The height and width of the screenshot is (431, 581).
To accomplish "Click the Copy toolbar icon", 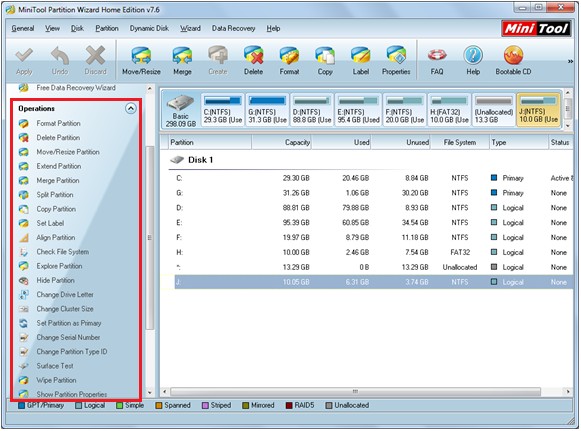I will pos(325,56).
